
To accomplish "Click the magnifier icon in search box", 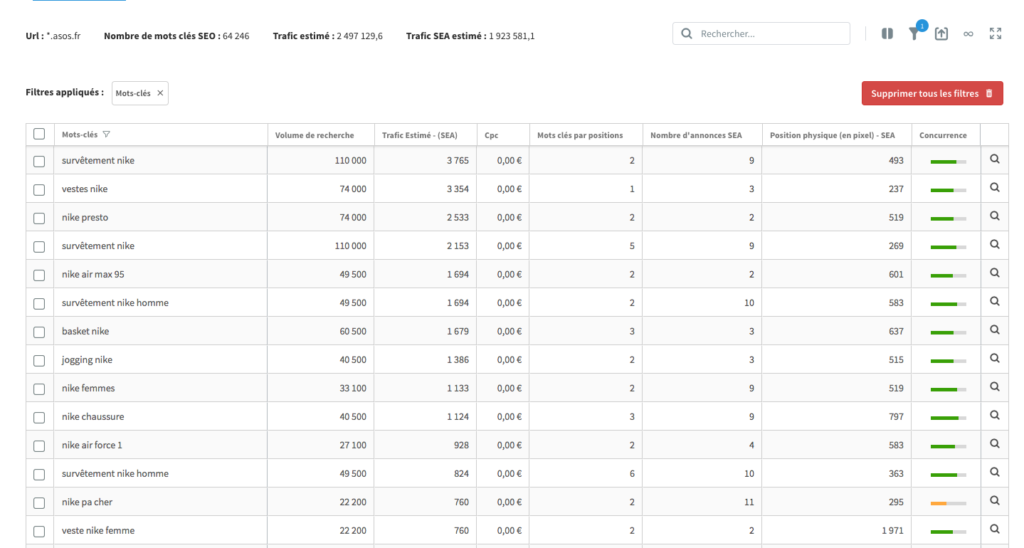I will 686,33.
